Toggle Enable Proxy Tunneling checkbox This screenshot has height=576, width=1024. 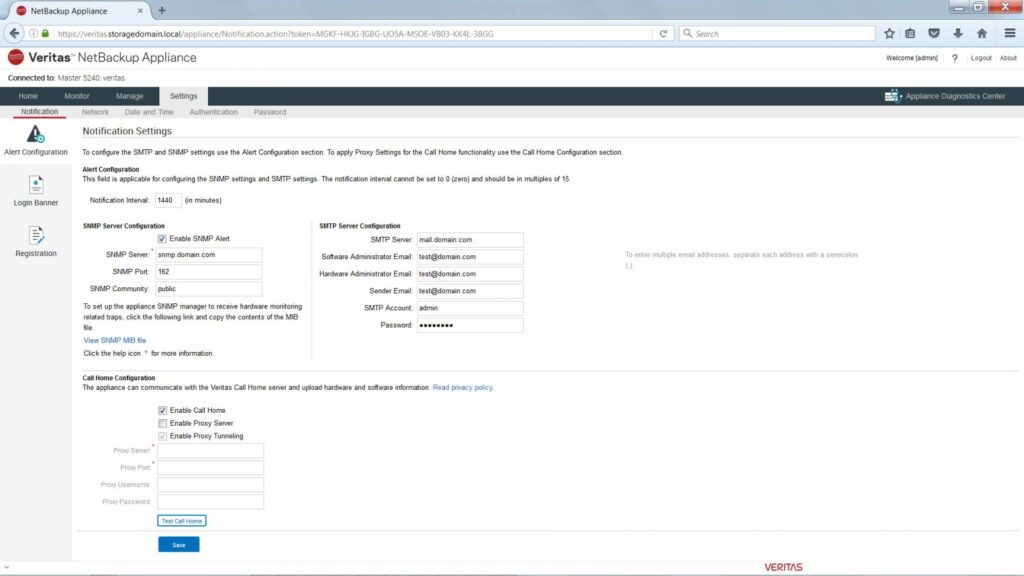tap(163, 436)
